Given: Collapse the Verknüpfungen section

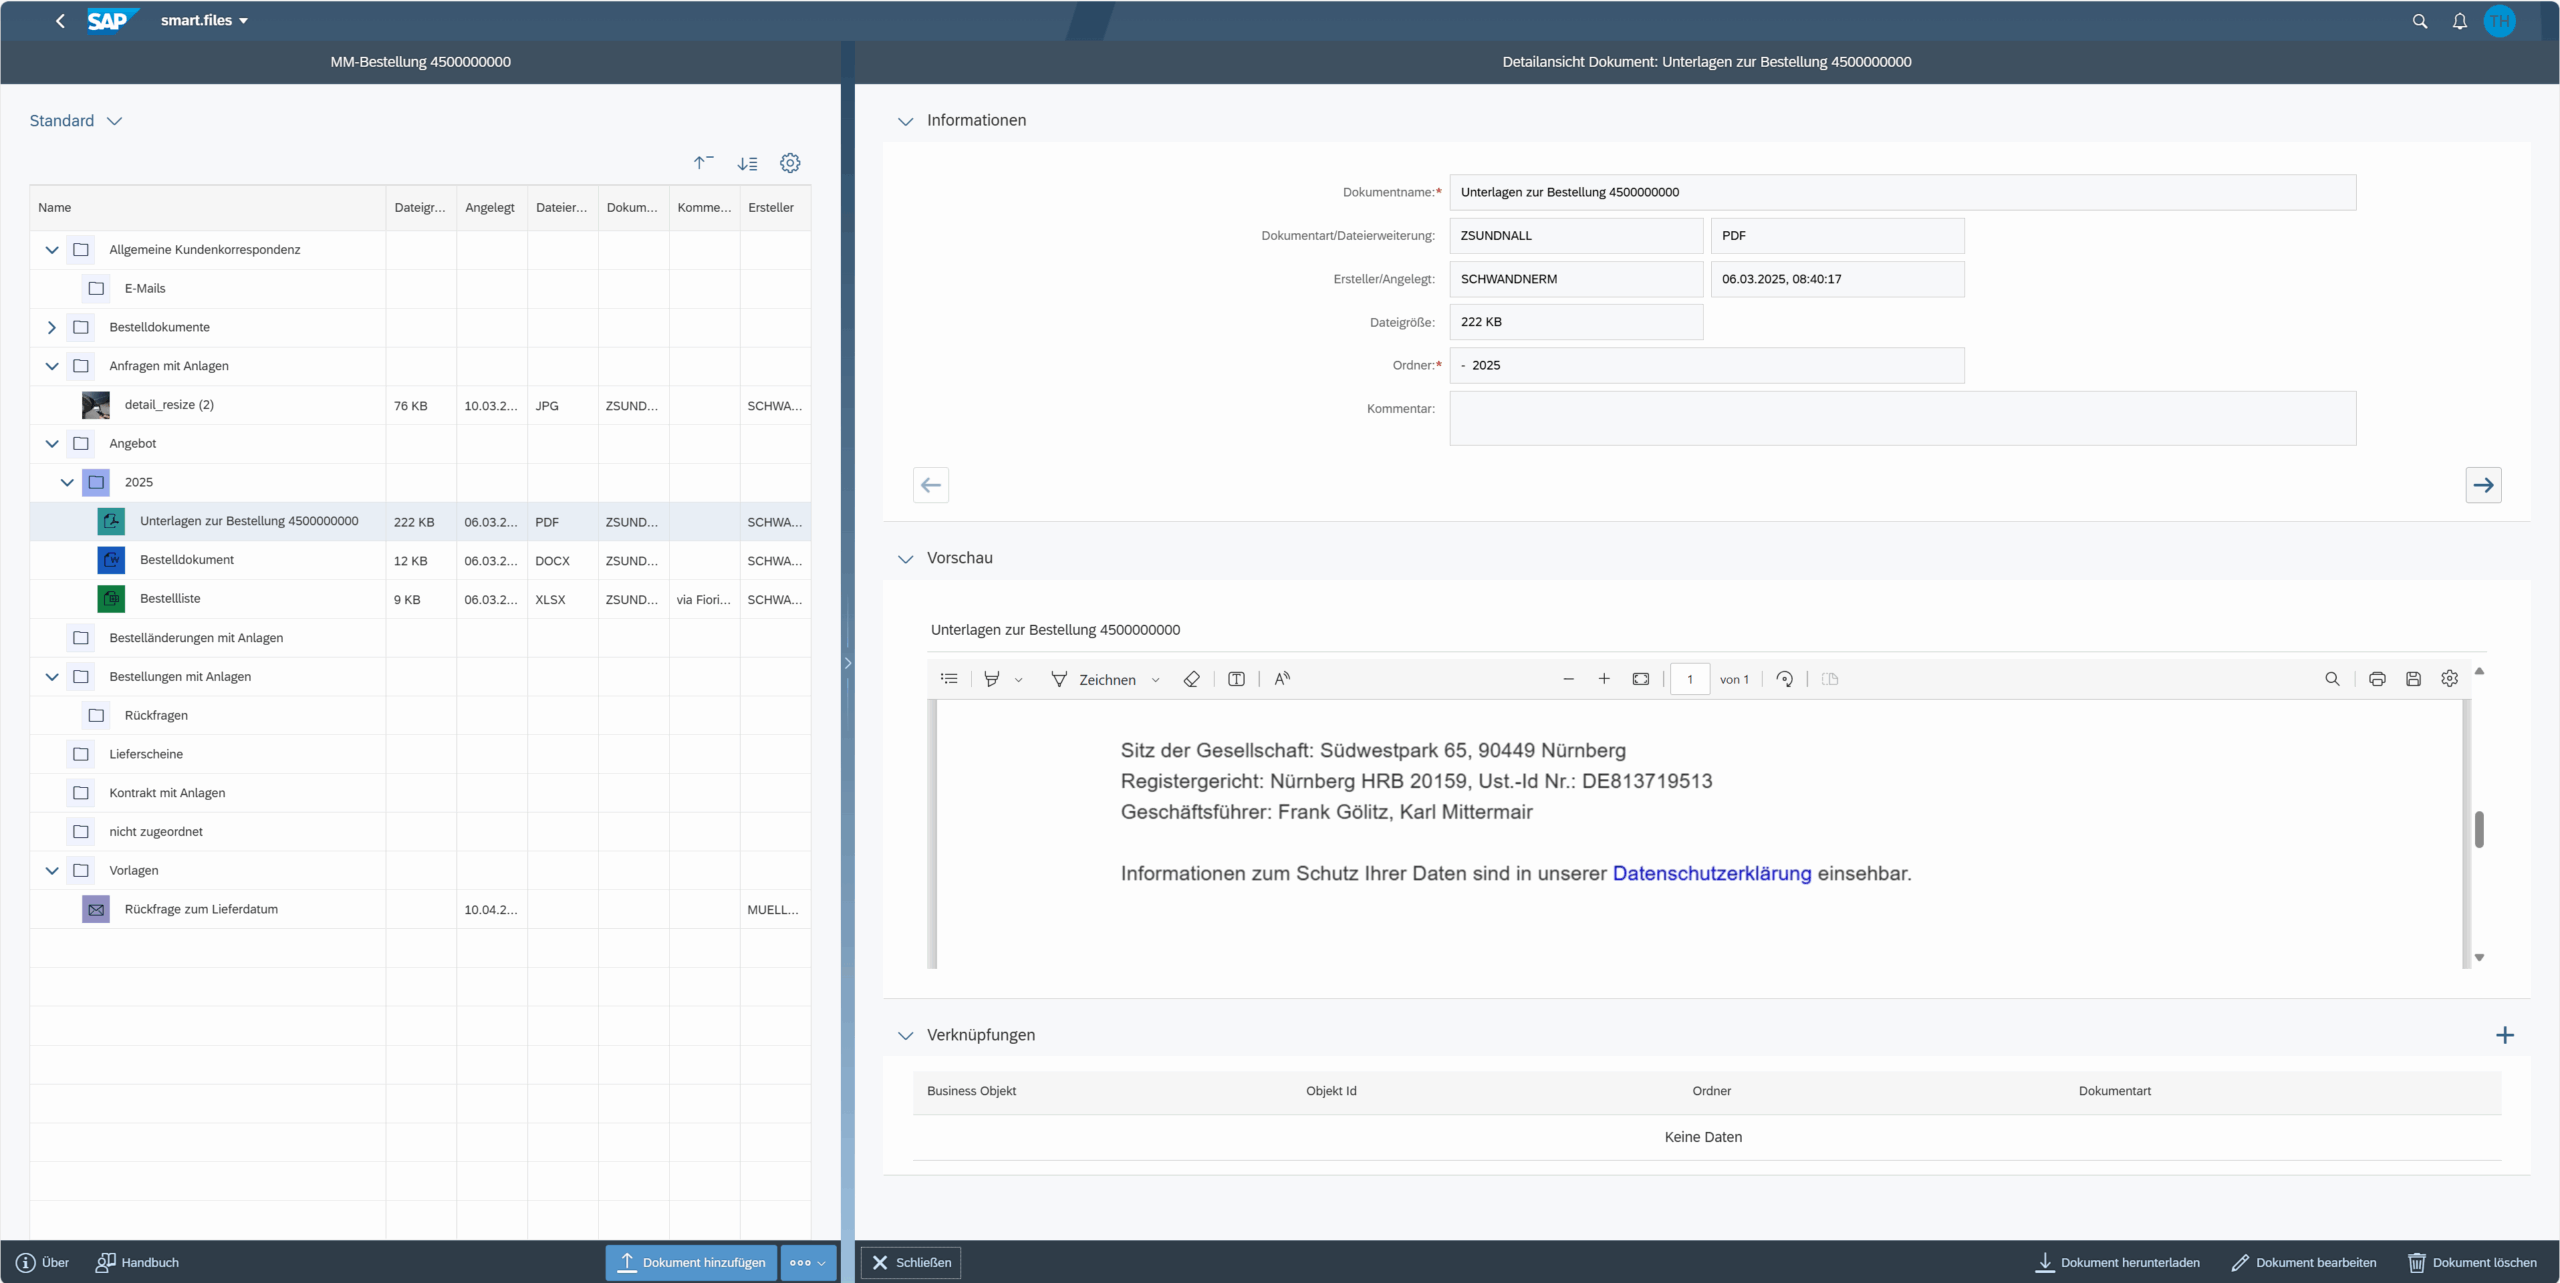Looking at the screenshot, I should point(906,1036).
